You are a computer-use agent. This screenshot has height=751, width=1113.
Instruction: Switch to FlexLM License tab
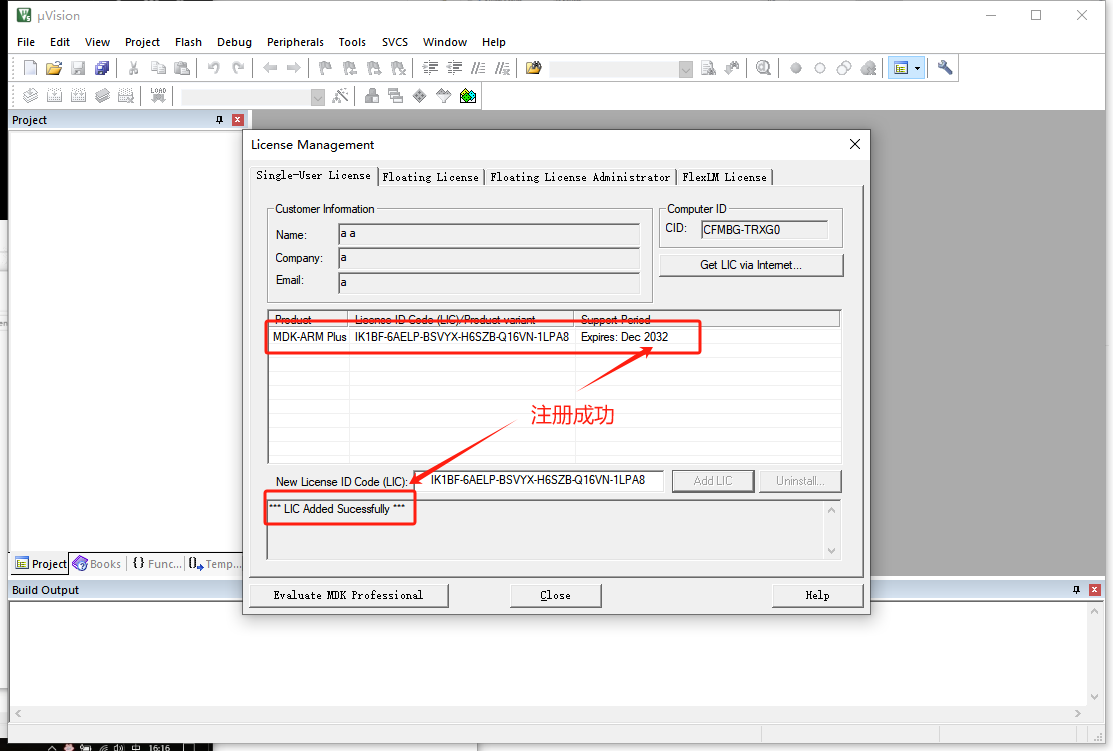(x=724, y=177)
